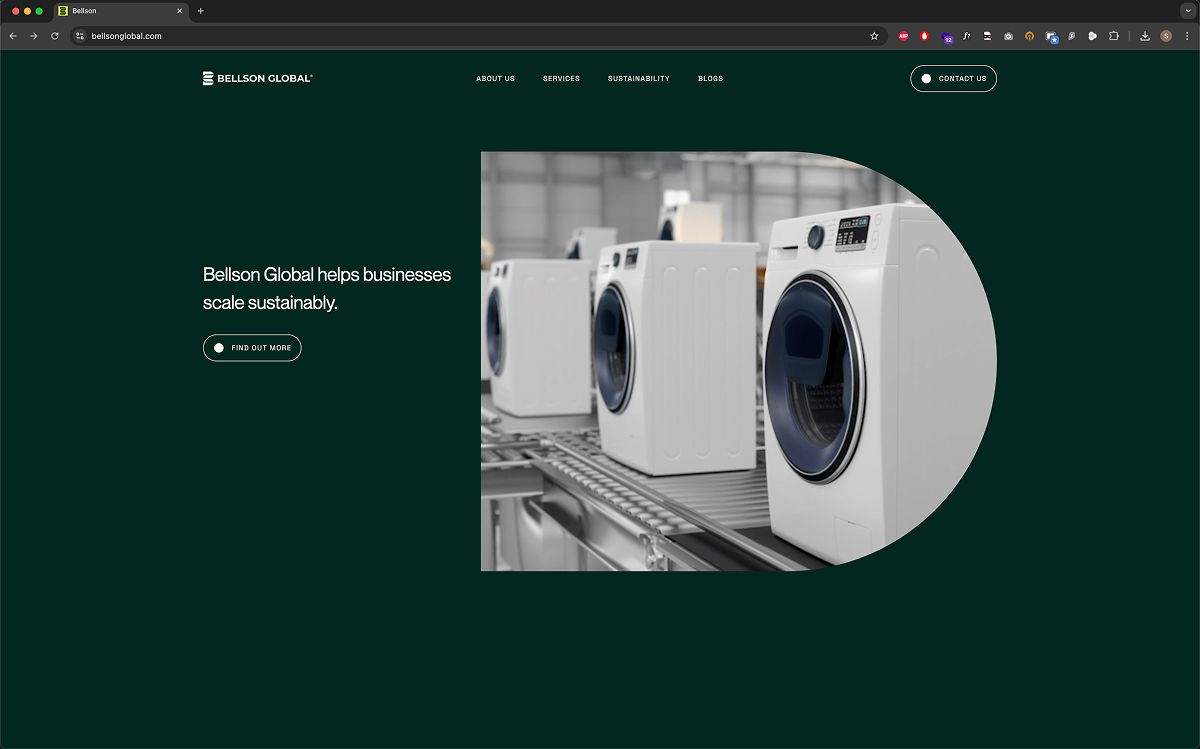Reload the bellsonglobal.com page
1200x749 pixels.
click(54, 36)
